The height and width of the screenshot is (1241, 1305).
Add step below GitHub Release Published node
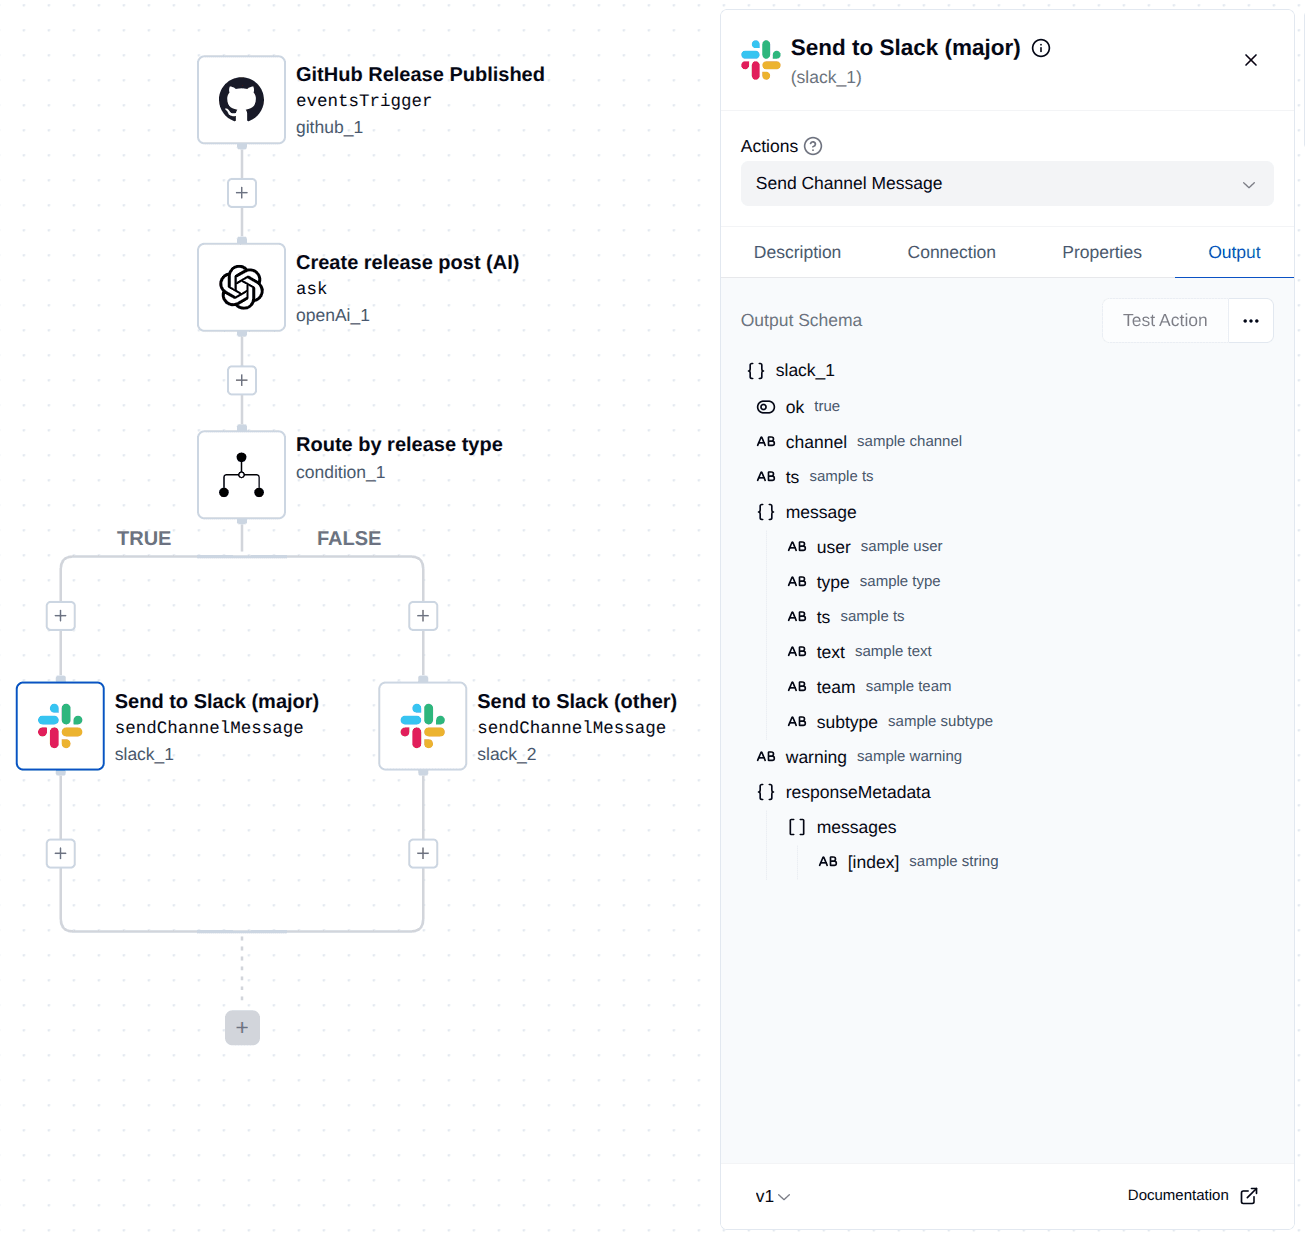(x=241, y=193)
